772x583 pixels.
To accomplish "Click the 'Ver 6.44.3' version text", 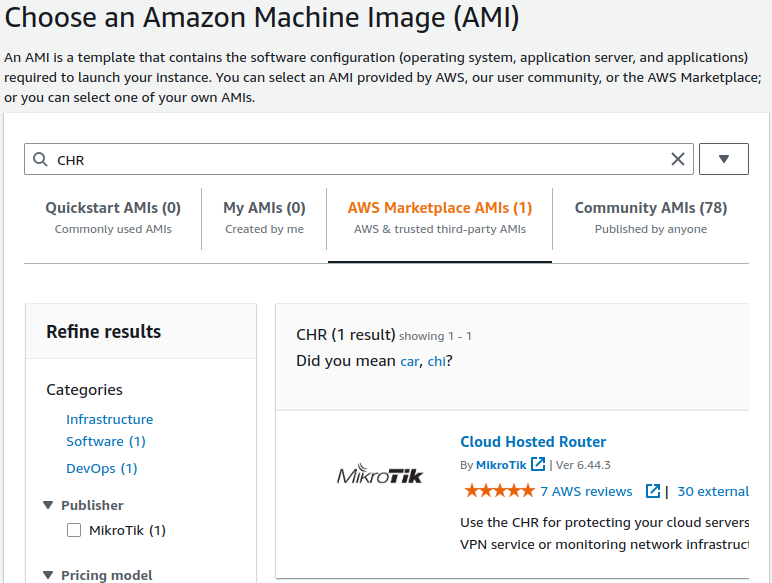I will click(x=583, y=465).
